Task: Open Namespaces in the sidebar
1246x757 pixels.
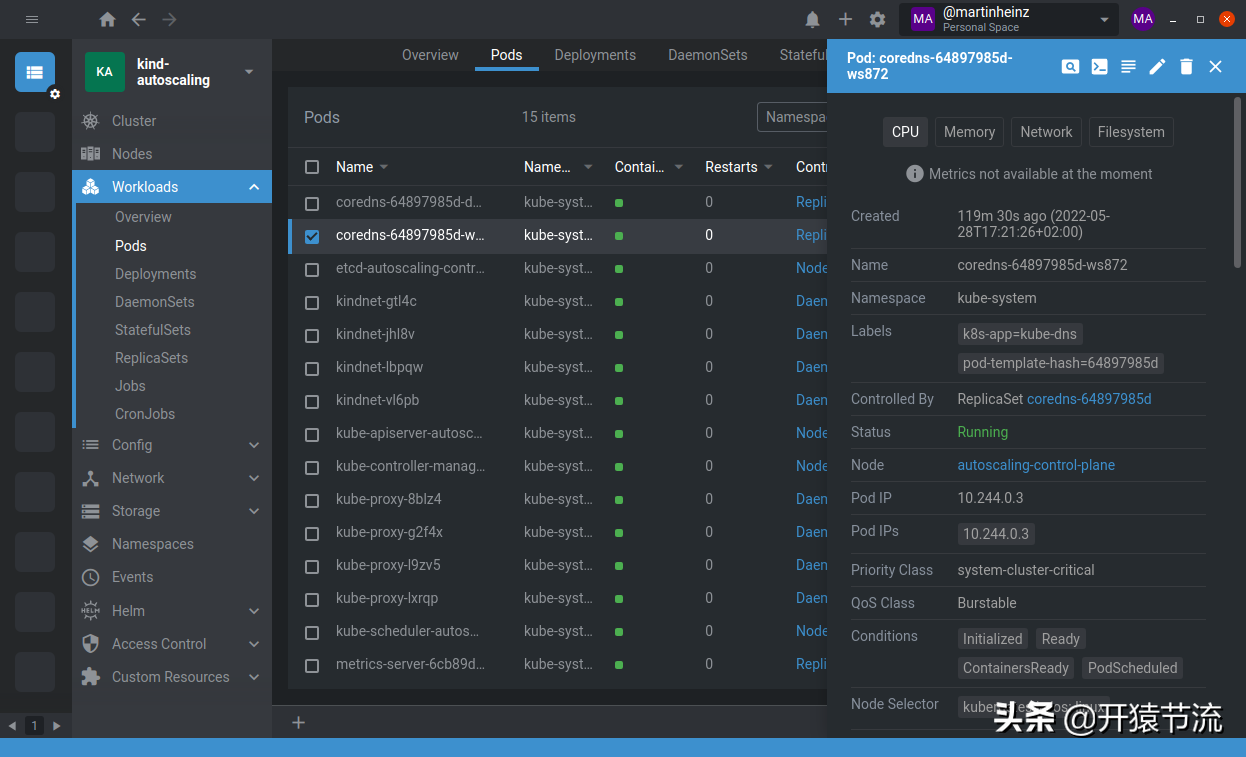Action: pos(152,544)
